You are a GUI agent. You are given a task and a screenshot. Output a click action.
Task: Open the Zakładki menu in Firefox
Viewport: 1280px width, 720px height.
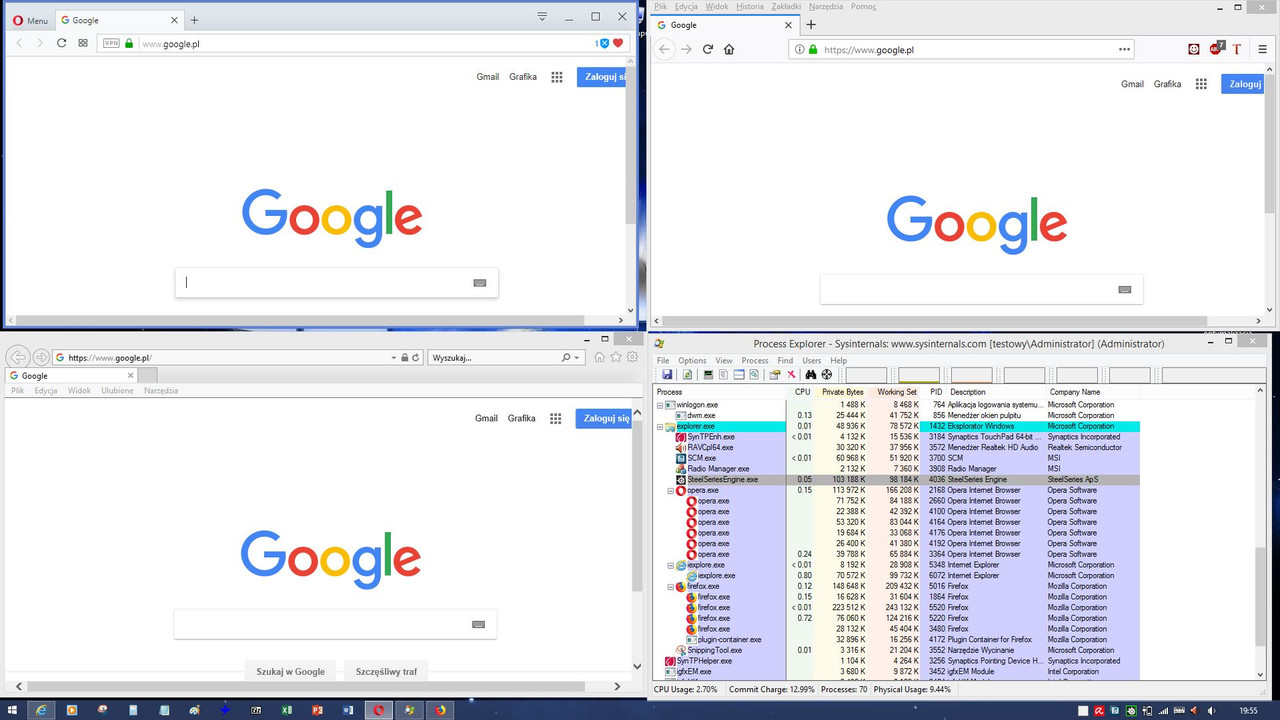click(786, 6)
